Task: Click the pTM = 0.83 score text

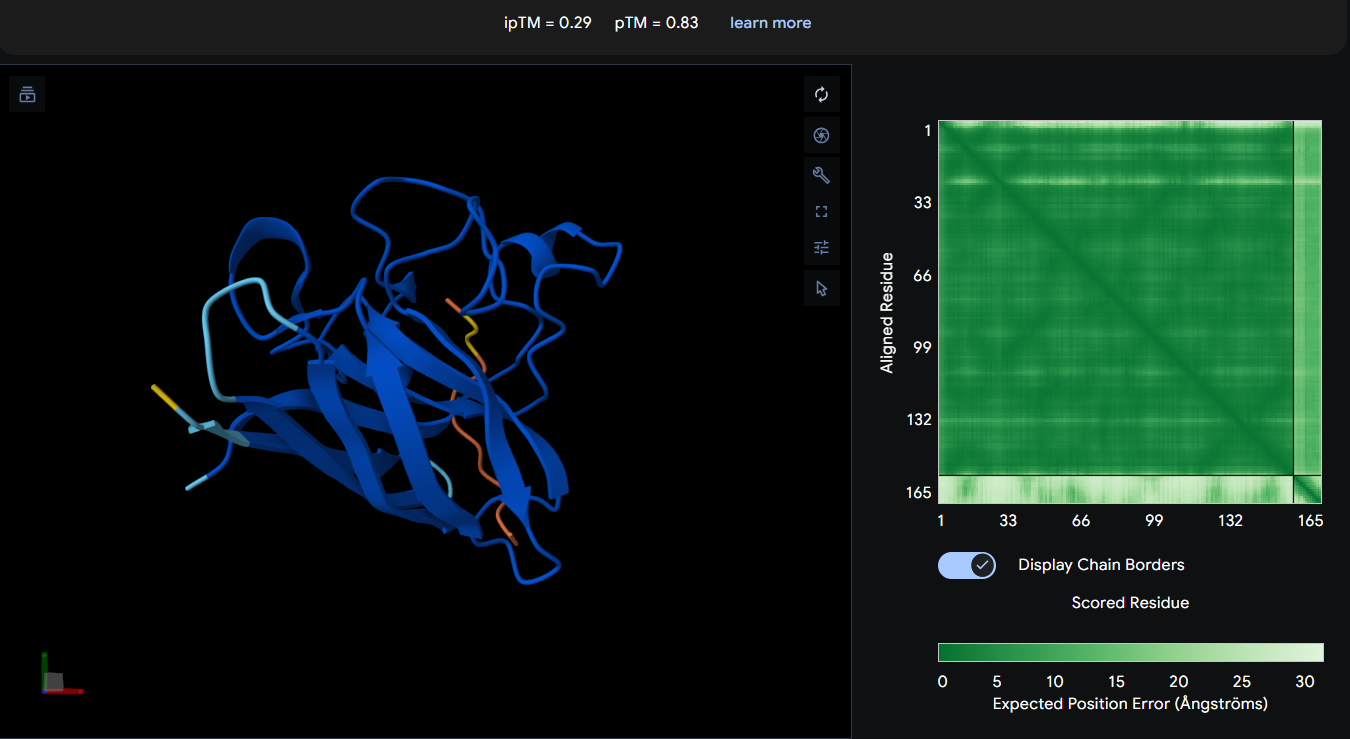Action: (x=656, y=23)
